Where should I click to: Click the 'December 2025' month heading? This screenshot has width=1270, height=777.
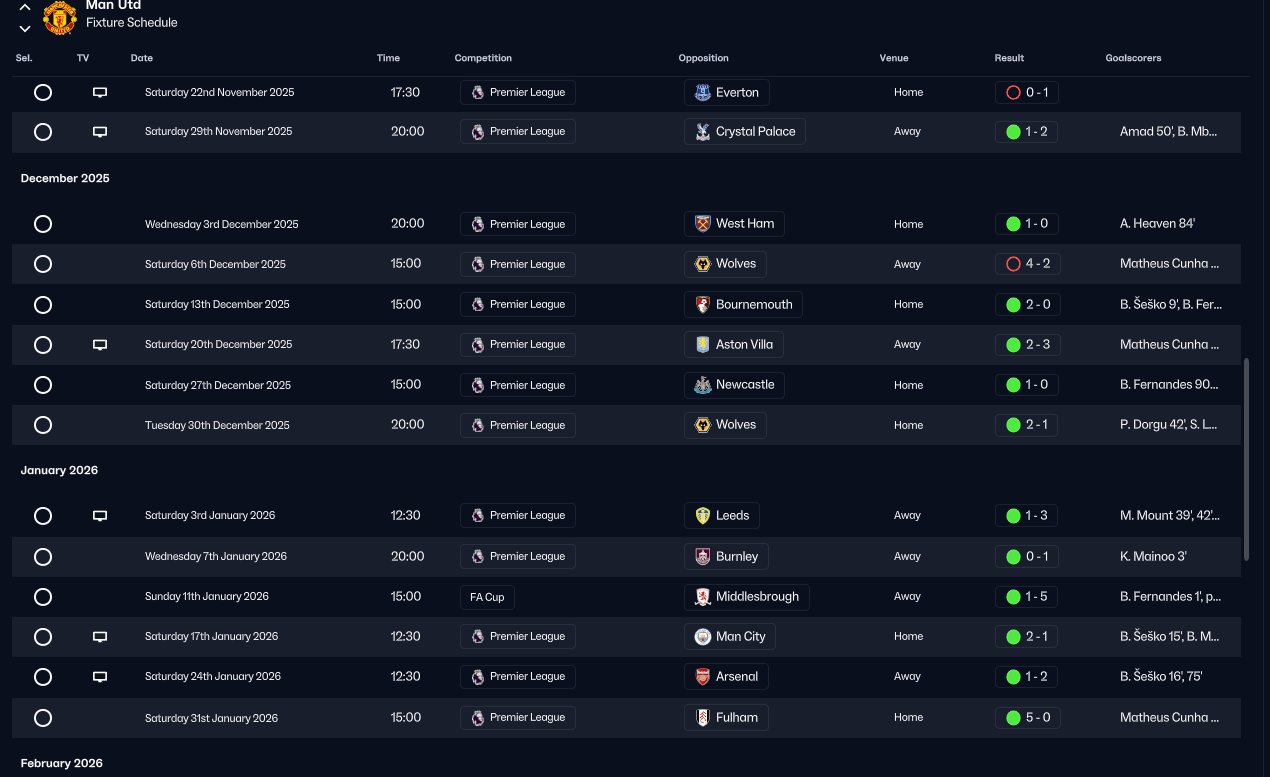[65, 178]
